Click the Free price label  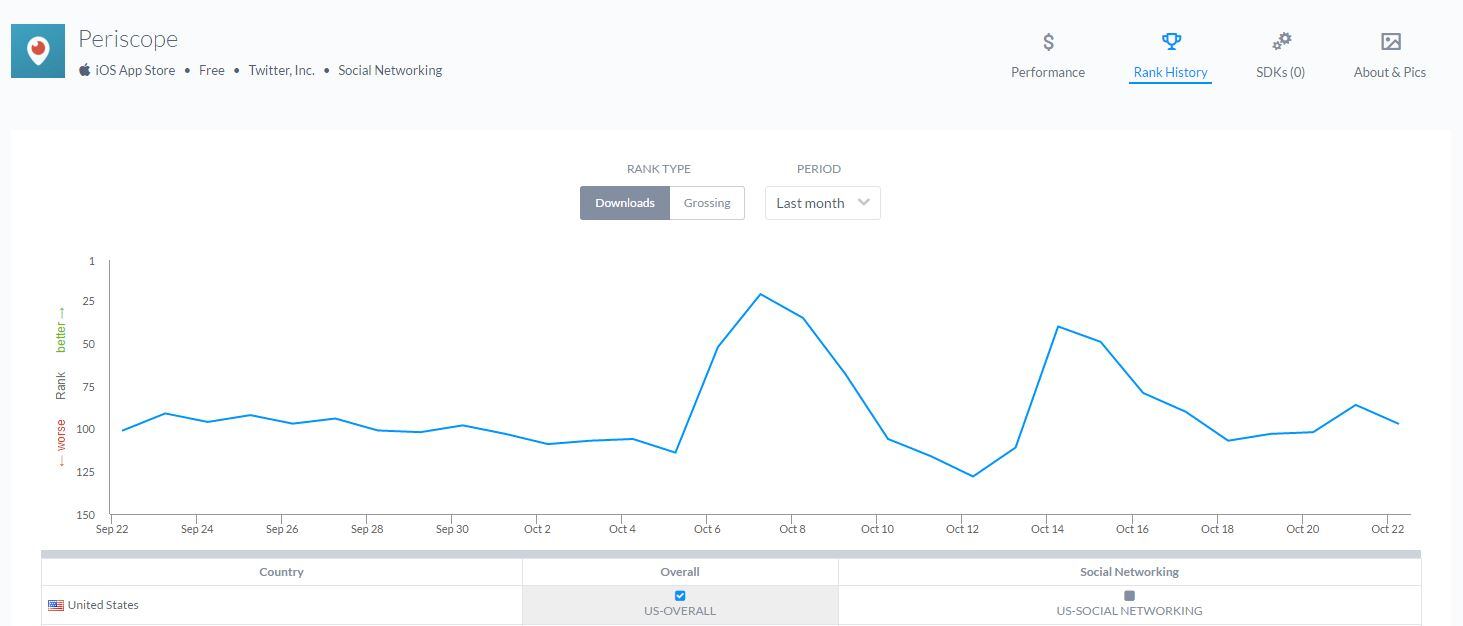coord(212,70)
